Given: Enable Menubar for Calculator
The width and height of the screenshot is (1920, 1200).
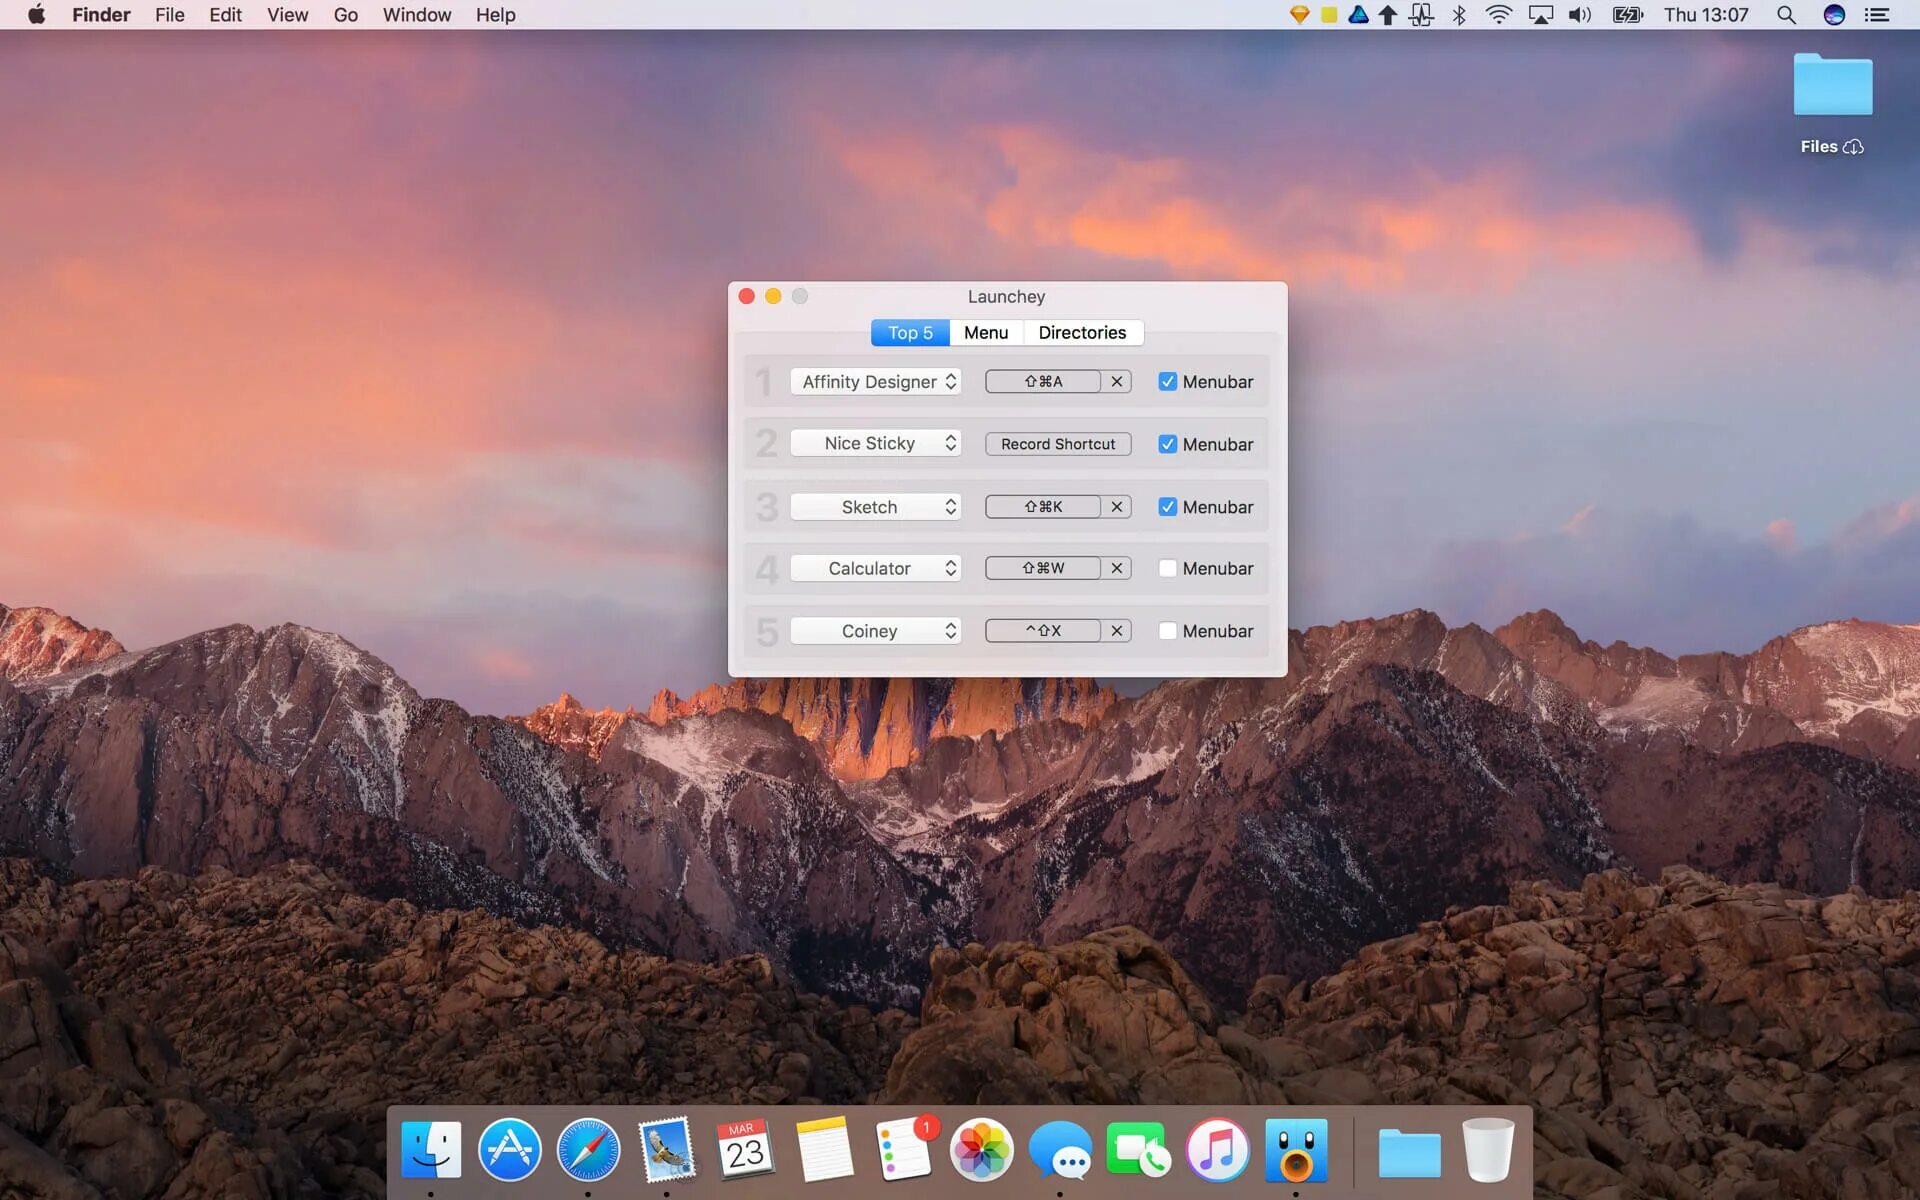Looking at the screenshot, I should [x=1167, y=568].
